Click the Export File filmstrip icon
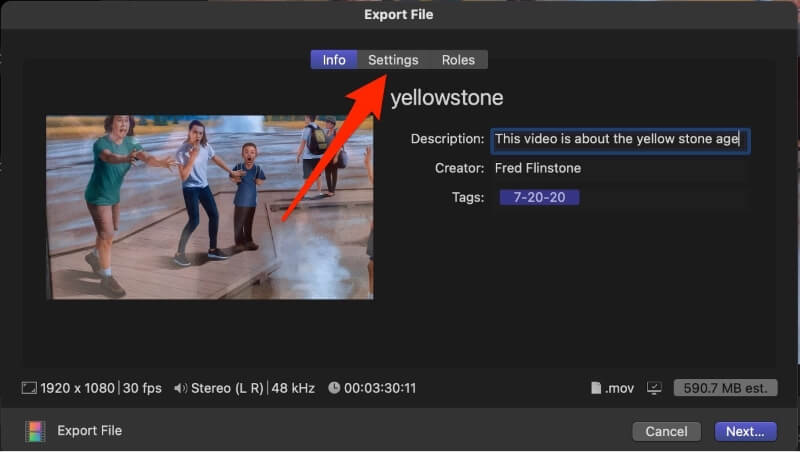The image size is (800, 452). (35, 431)
